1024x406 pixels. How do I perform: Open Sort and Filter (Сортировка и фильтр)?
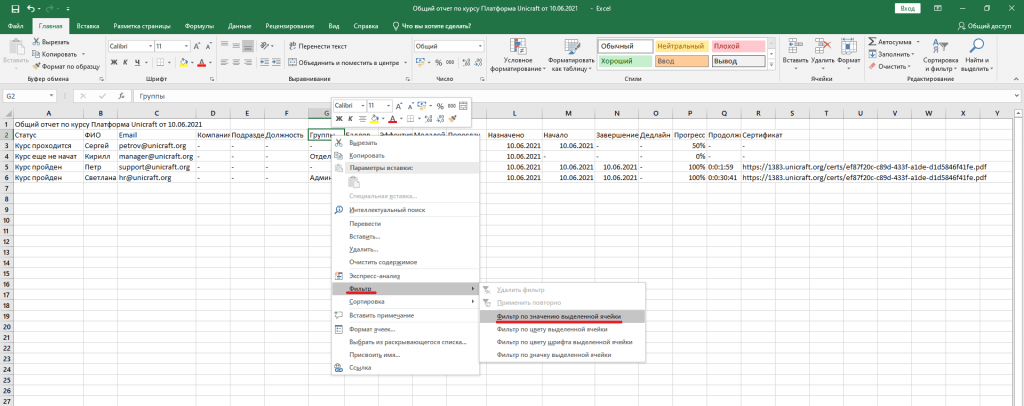pyautogui.click(x=940, y=55)
